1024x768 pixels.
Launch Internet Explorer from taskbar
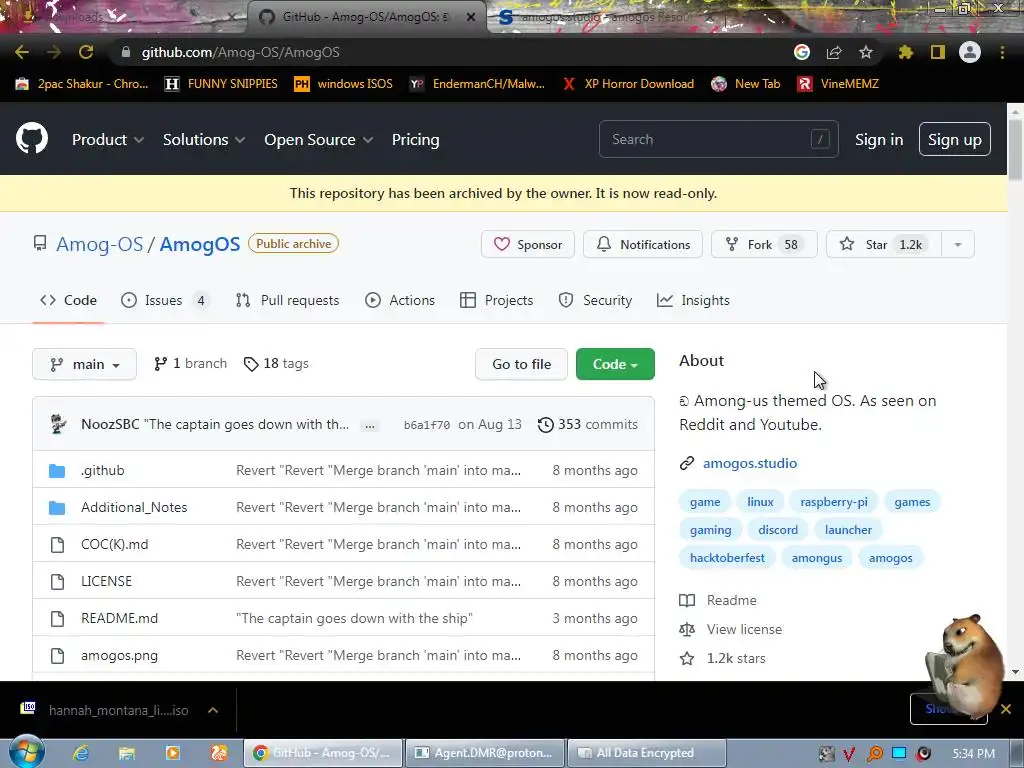point(81,753)
